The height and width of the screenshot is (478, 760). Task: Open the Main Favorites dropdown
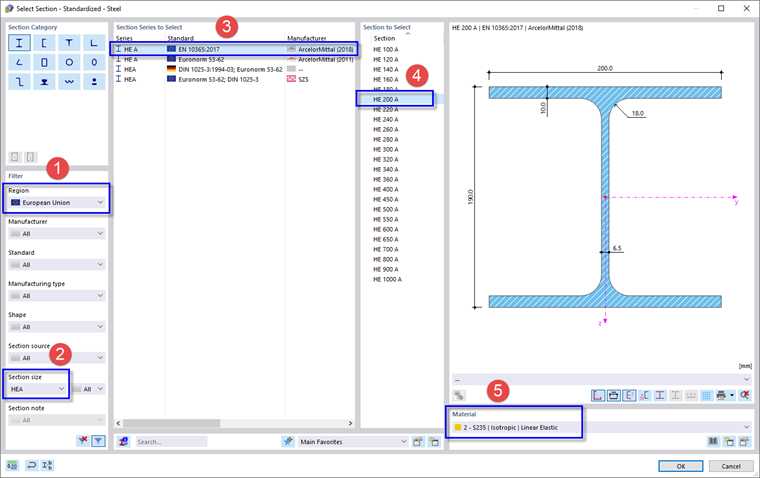coord(352,442)
